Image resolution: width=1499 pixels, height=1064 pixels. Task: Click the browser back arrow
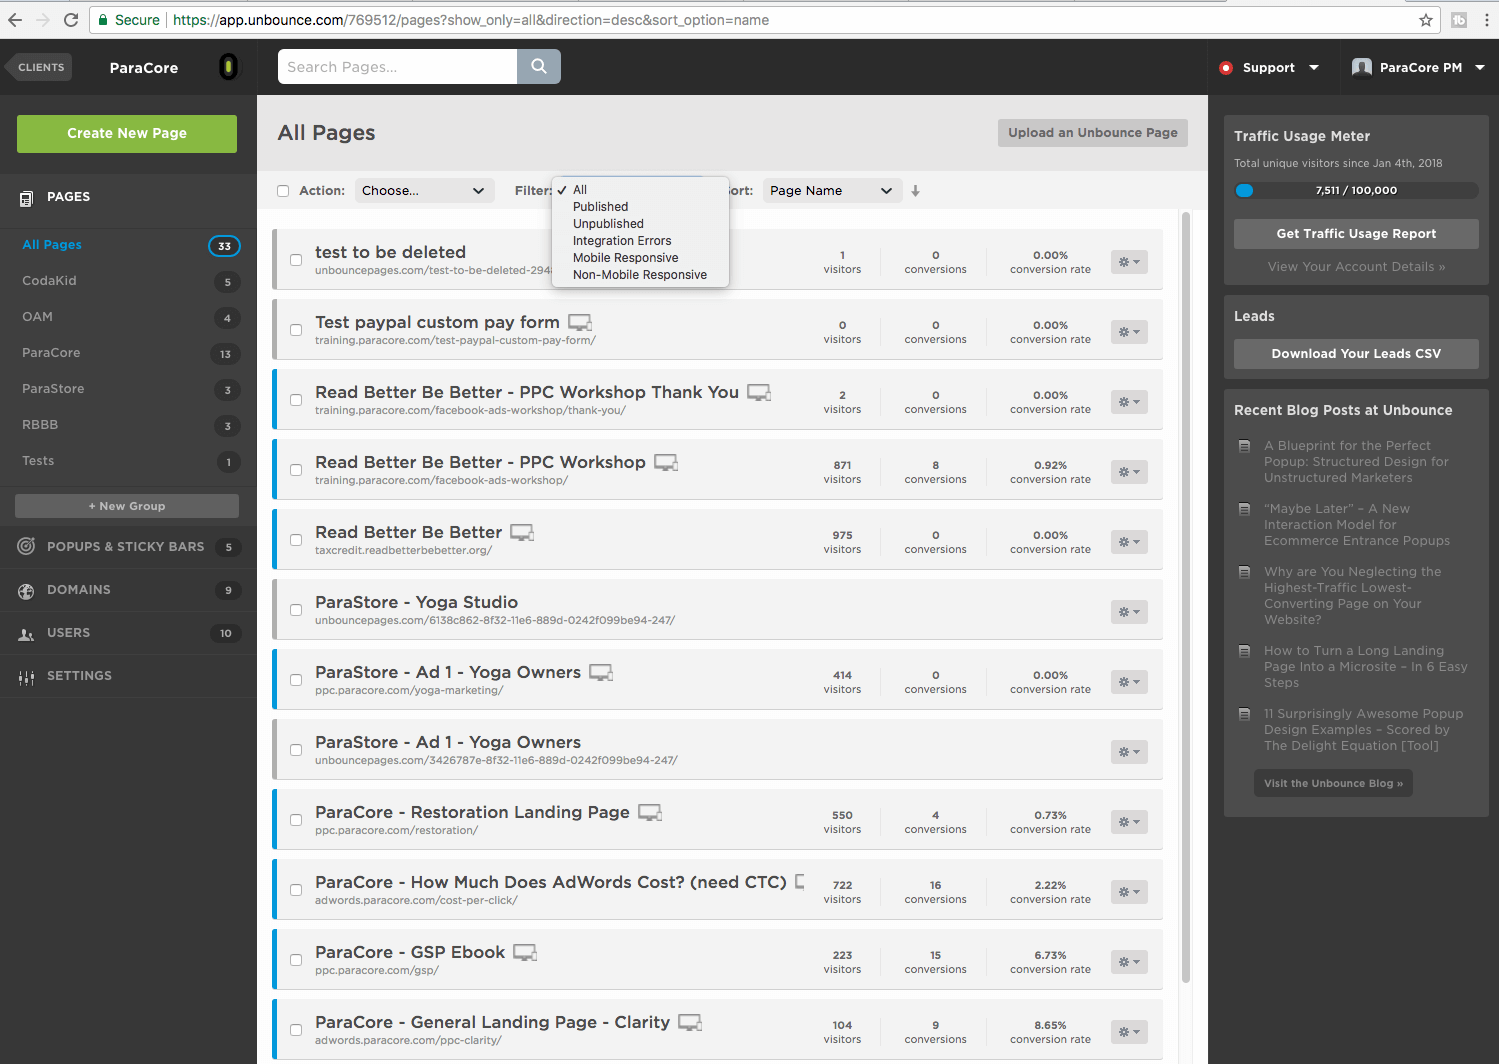click(x=15, y=20)
